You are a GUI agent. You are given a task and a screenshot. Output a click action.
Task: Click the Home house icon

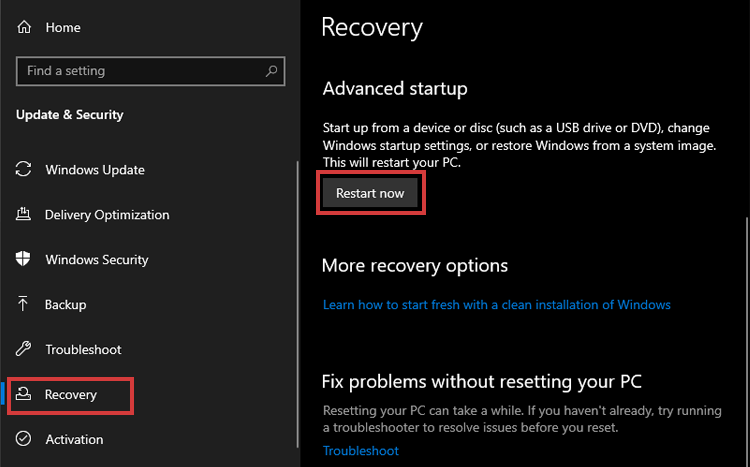24,27
